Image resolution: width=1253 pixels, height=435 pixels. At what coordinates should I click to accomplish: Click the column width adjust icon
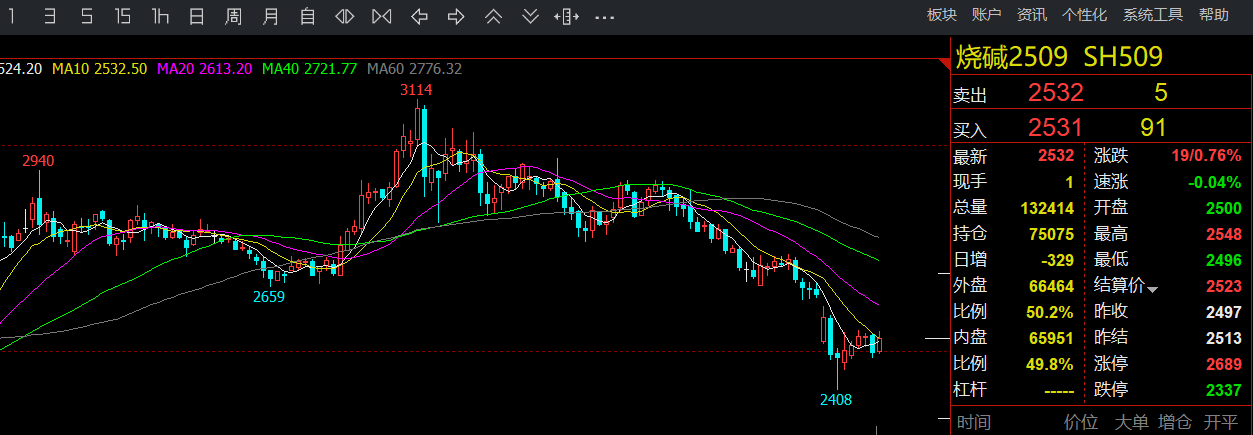[x=567, y=16]
